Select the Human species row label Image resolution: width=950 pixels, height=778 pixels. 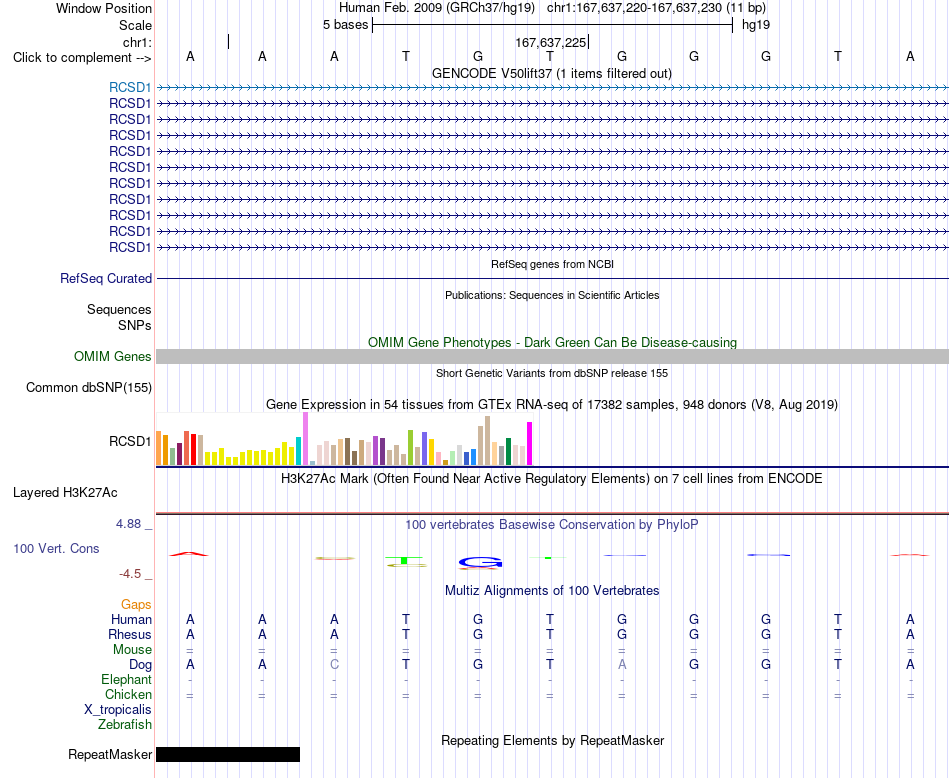pos(131,619)
